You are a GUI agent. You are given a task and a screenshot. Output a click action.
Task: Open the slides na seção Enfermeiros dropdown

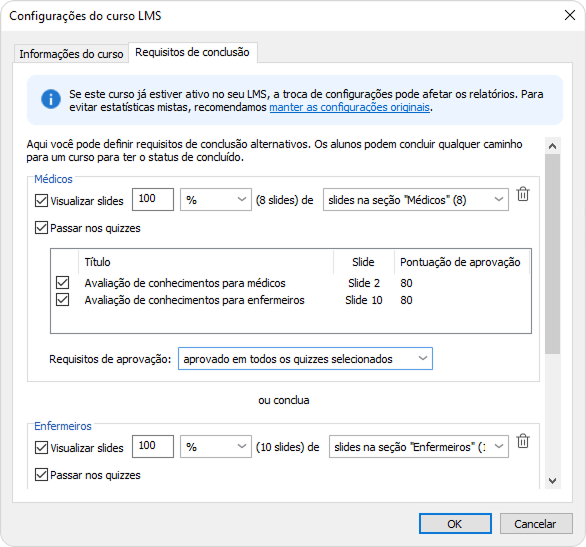coord(419,446)
